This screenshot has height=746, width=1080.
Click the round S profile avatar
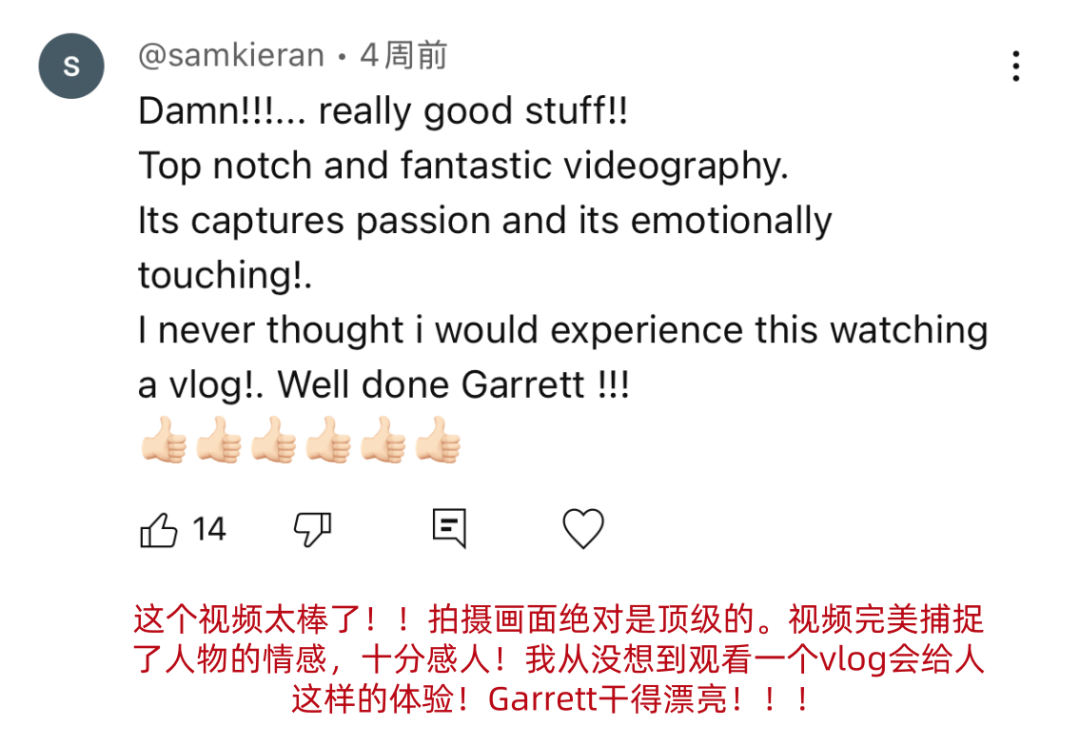[72, 66]
